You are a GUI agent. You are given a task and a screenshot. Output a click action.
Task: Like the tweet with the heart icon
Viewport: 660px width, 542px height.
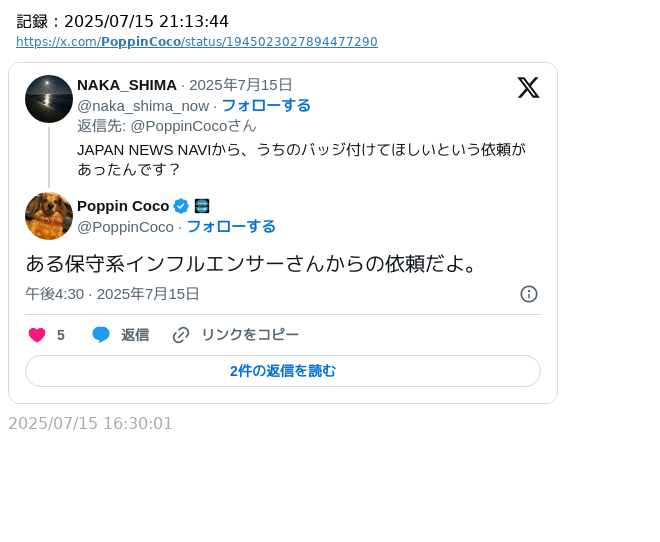click(x=37, y=335)
